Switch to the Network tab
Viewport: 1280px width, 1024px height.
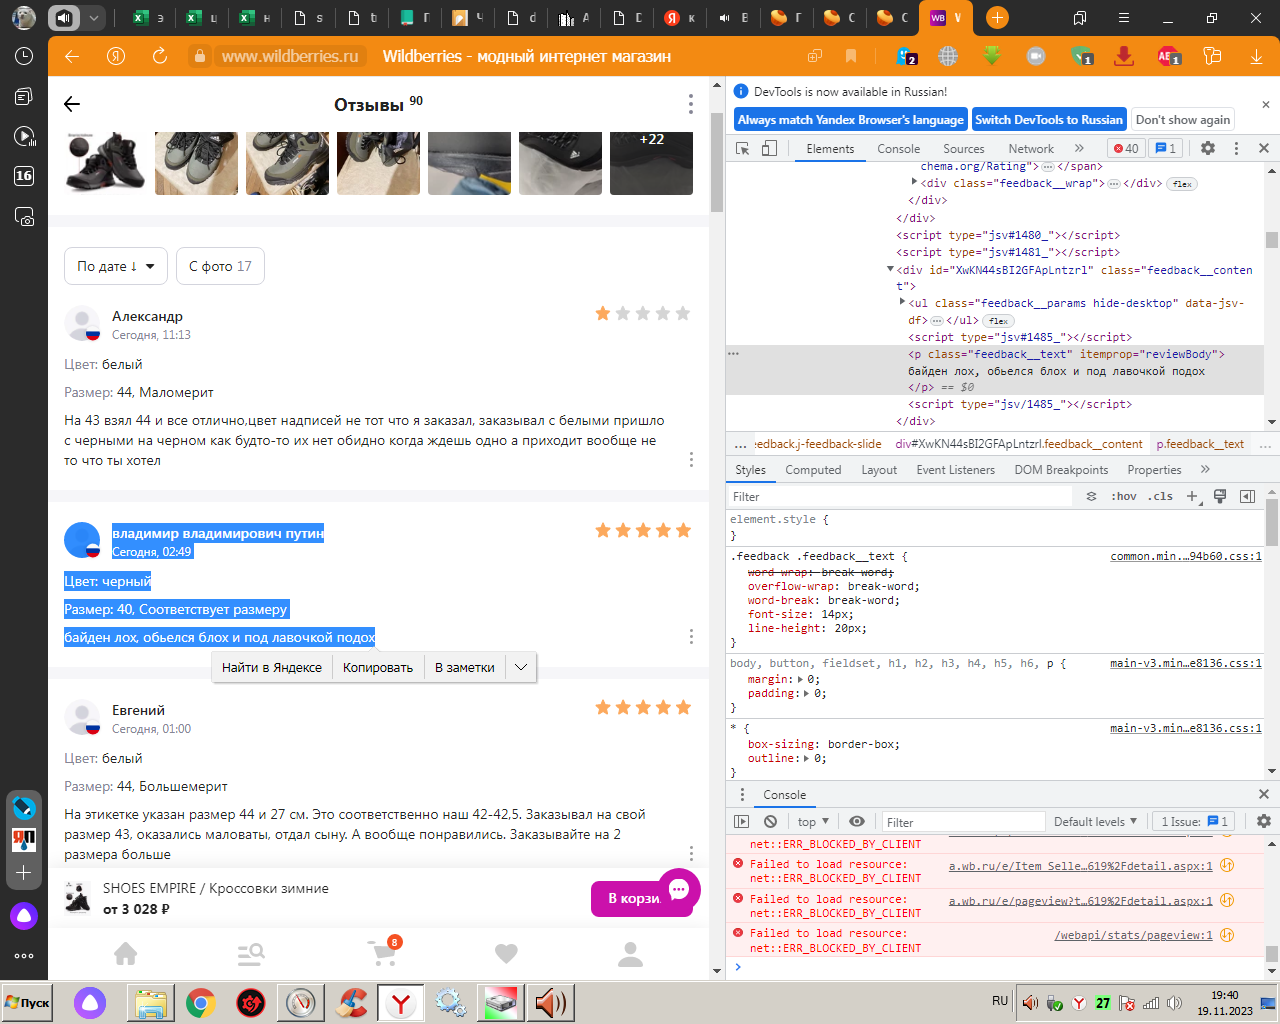click(1031, 148)
